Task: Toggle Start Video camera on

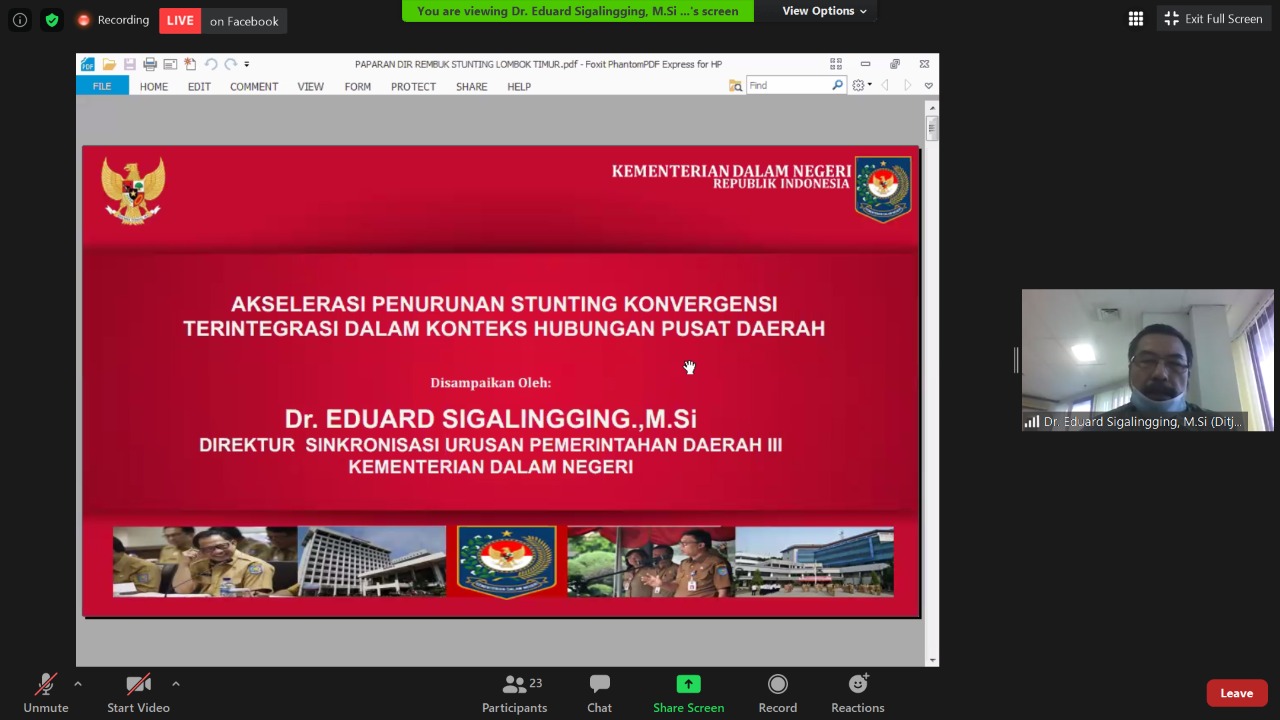Action: pos(138,693)
